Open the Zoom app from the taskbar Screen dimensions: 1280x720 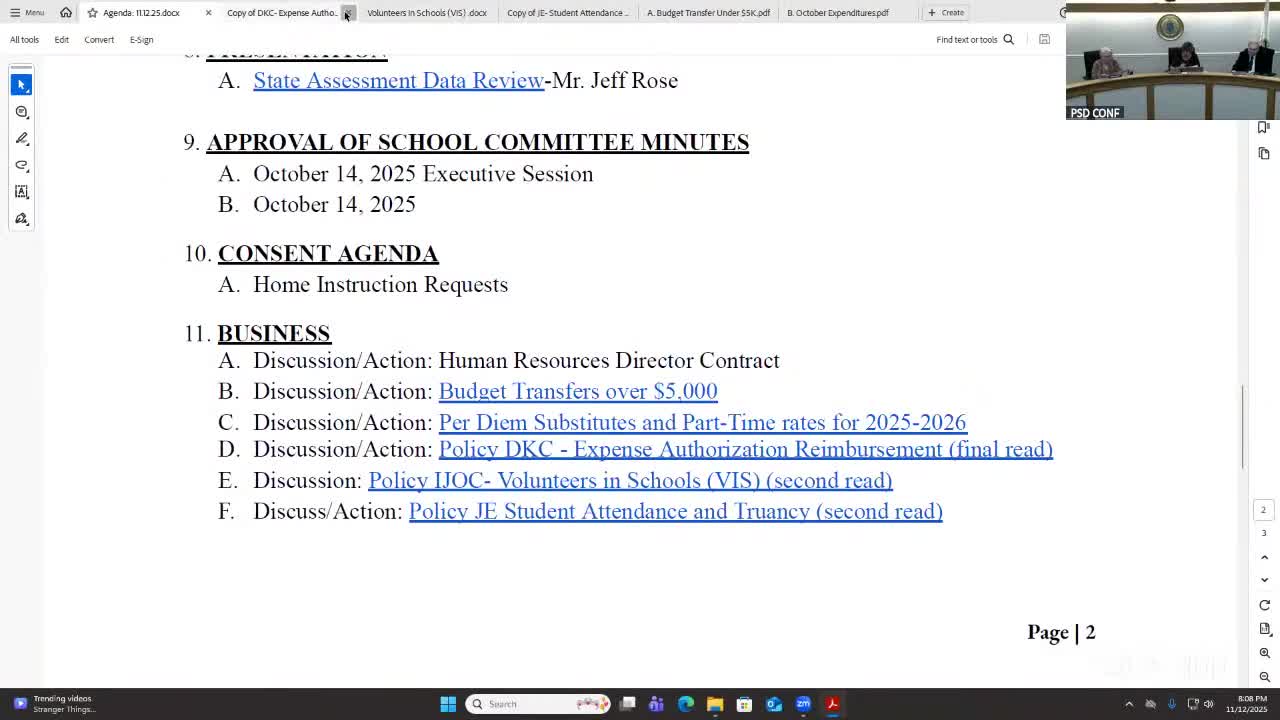point(803,704)
